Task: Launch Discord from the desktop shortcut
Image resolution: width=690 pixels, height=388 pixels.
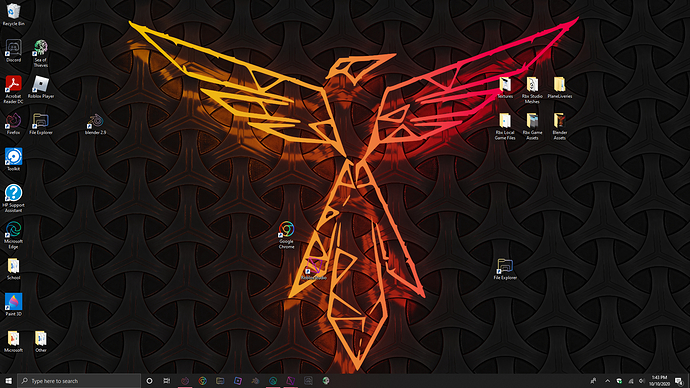Action: coord(13,51)
